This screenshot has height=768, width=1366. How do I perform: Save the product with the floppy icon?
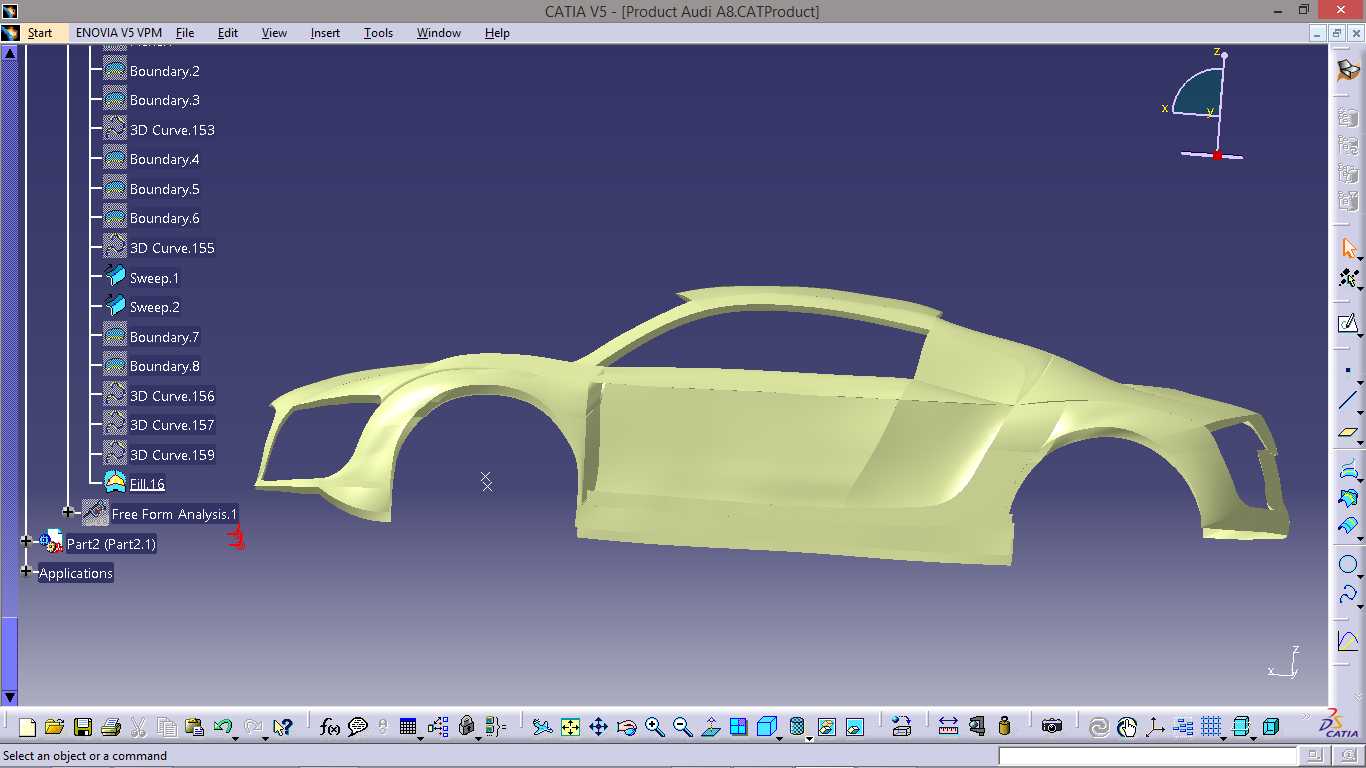[83, 727]
